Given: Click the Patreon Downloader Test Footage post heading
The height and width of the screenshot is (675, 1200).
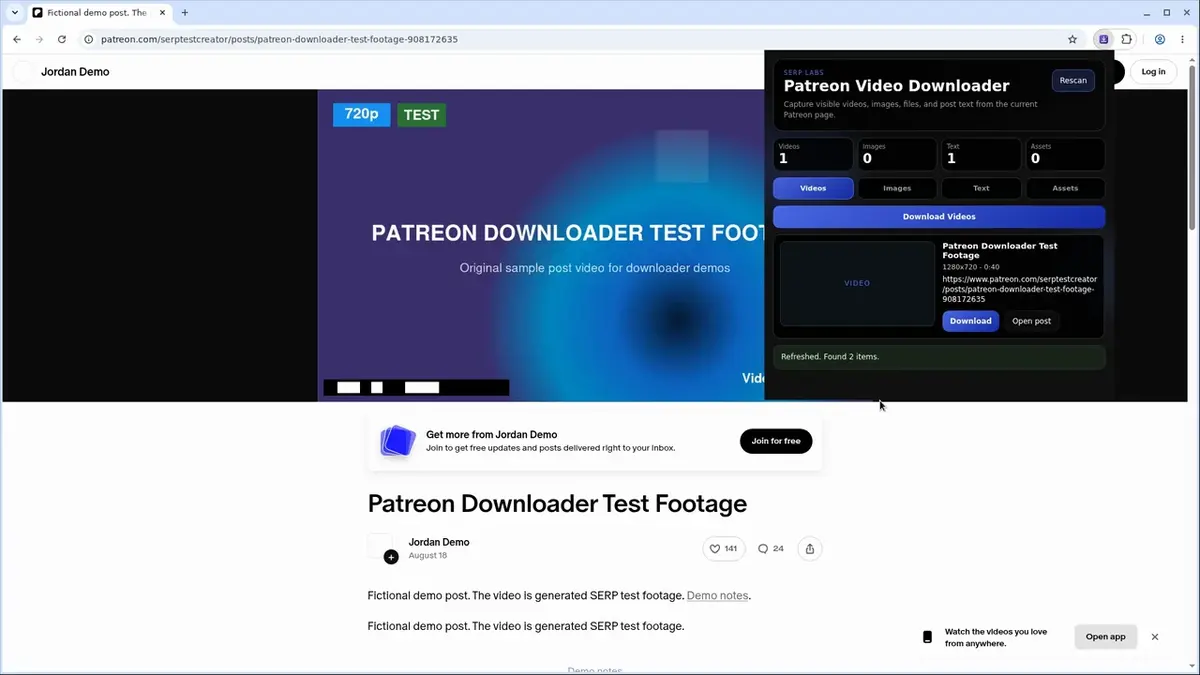Looking at the screenshot, I should 557,504.
